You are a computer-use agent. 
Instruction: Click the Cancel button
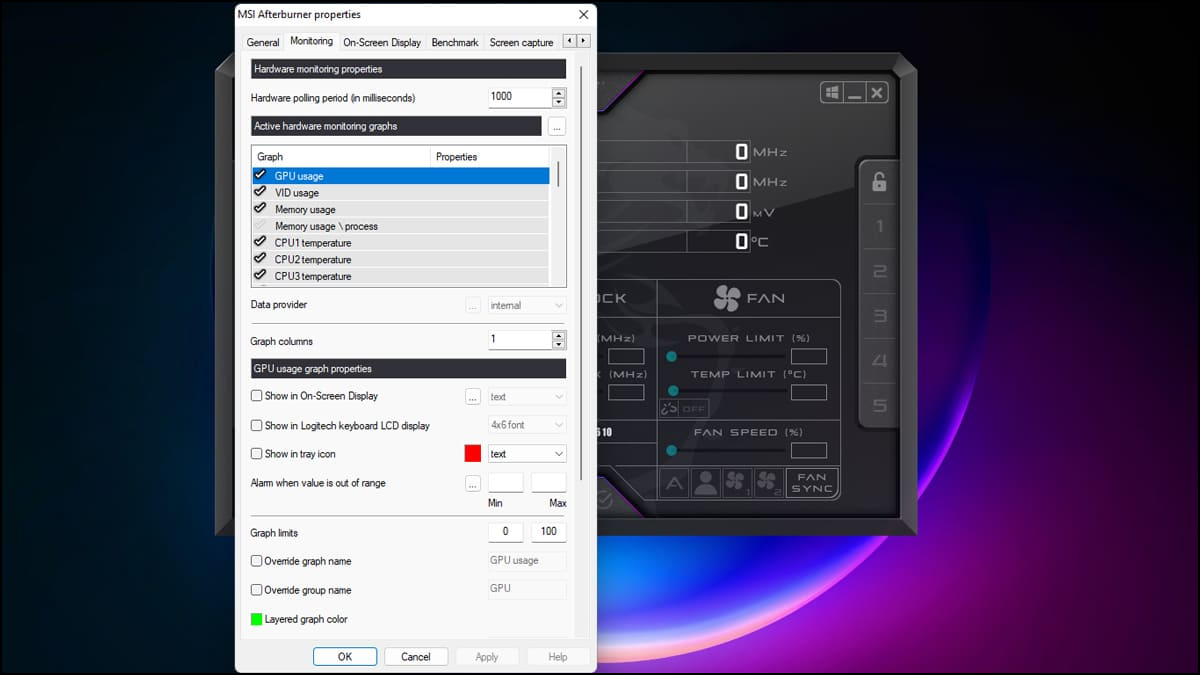pyautogui.click(x=415, y=657)
